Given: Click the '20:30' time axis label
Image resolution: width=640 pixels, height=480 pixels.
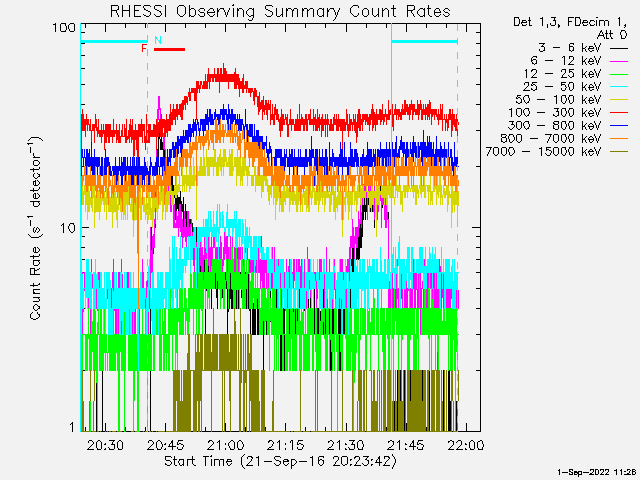Looking at the screenshot, I should click(x=105, y=445).
